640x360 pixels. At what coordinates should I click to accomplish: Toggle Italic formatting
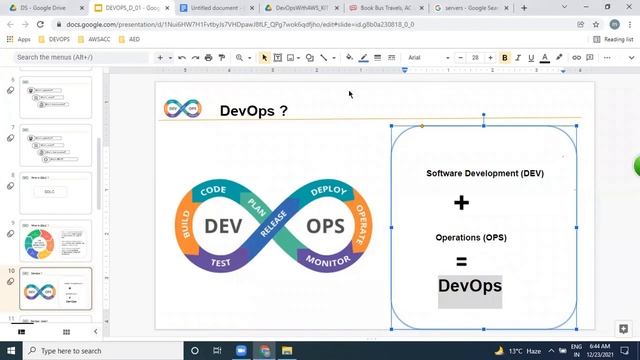click(518, 58)
